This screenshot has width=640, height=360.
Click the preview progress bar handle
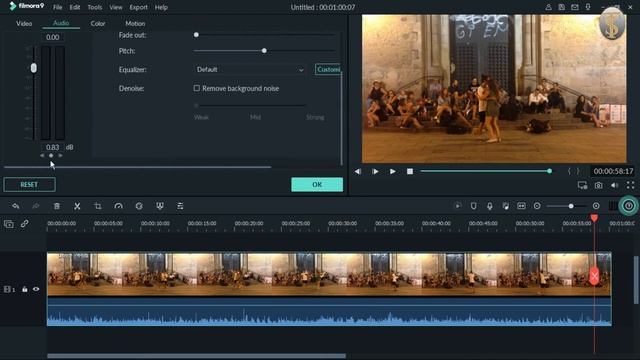pos(549,171)
